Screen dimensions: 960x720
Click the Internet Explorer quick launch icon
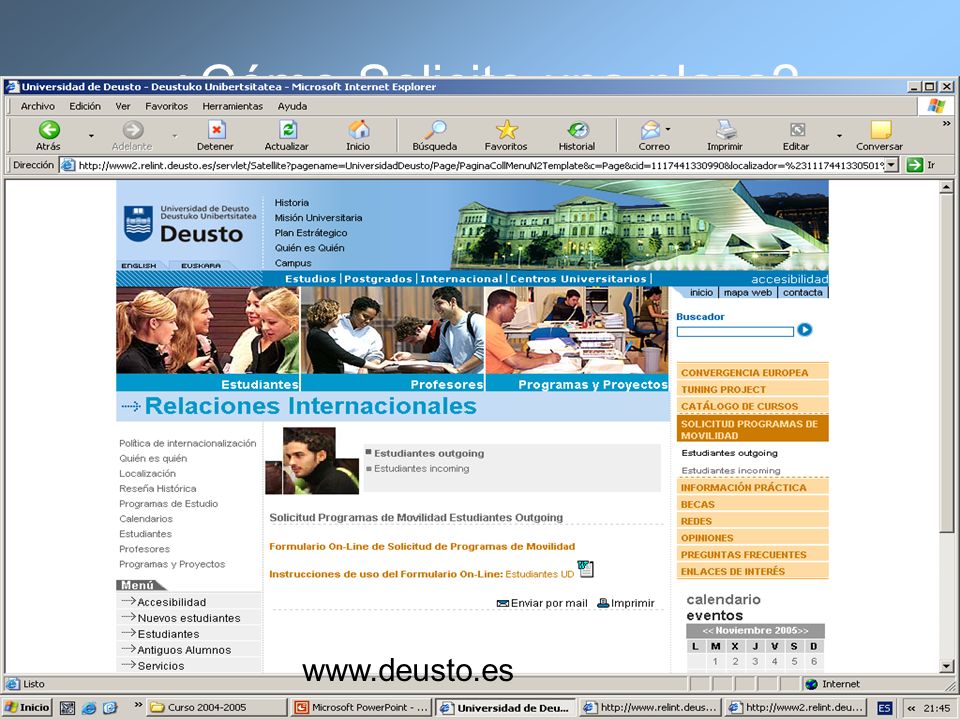(89, 708)
